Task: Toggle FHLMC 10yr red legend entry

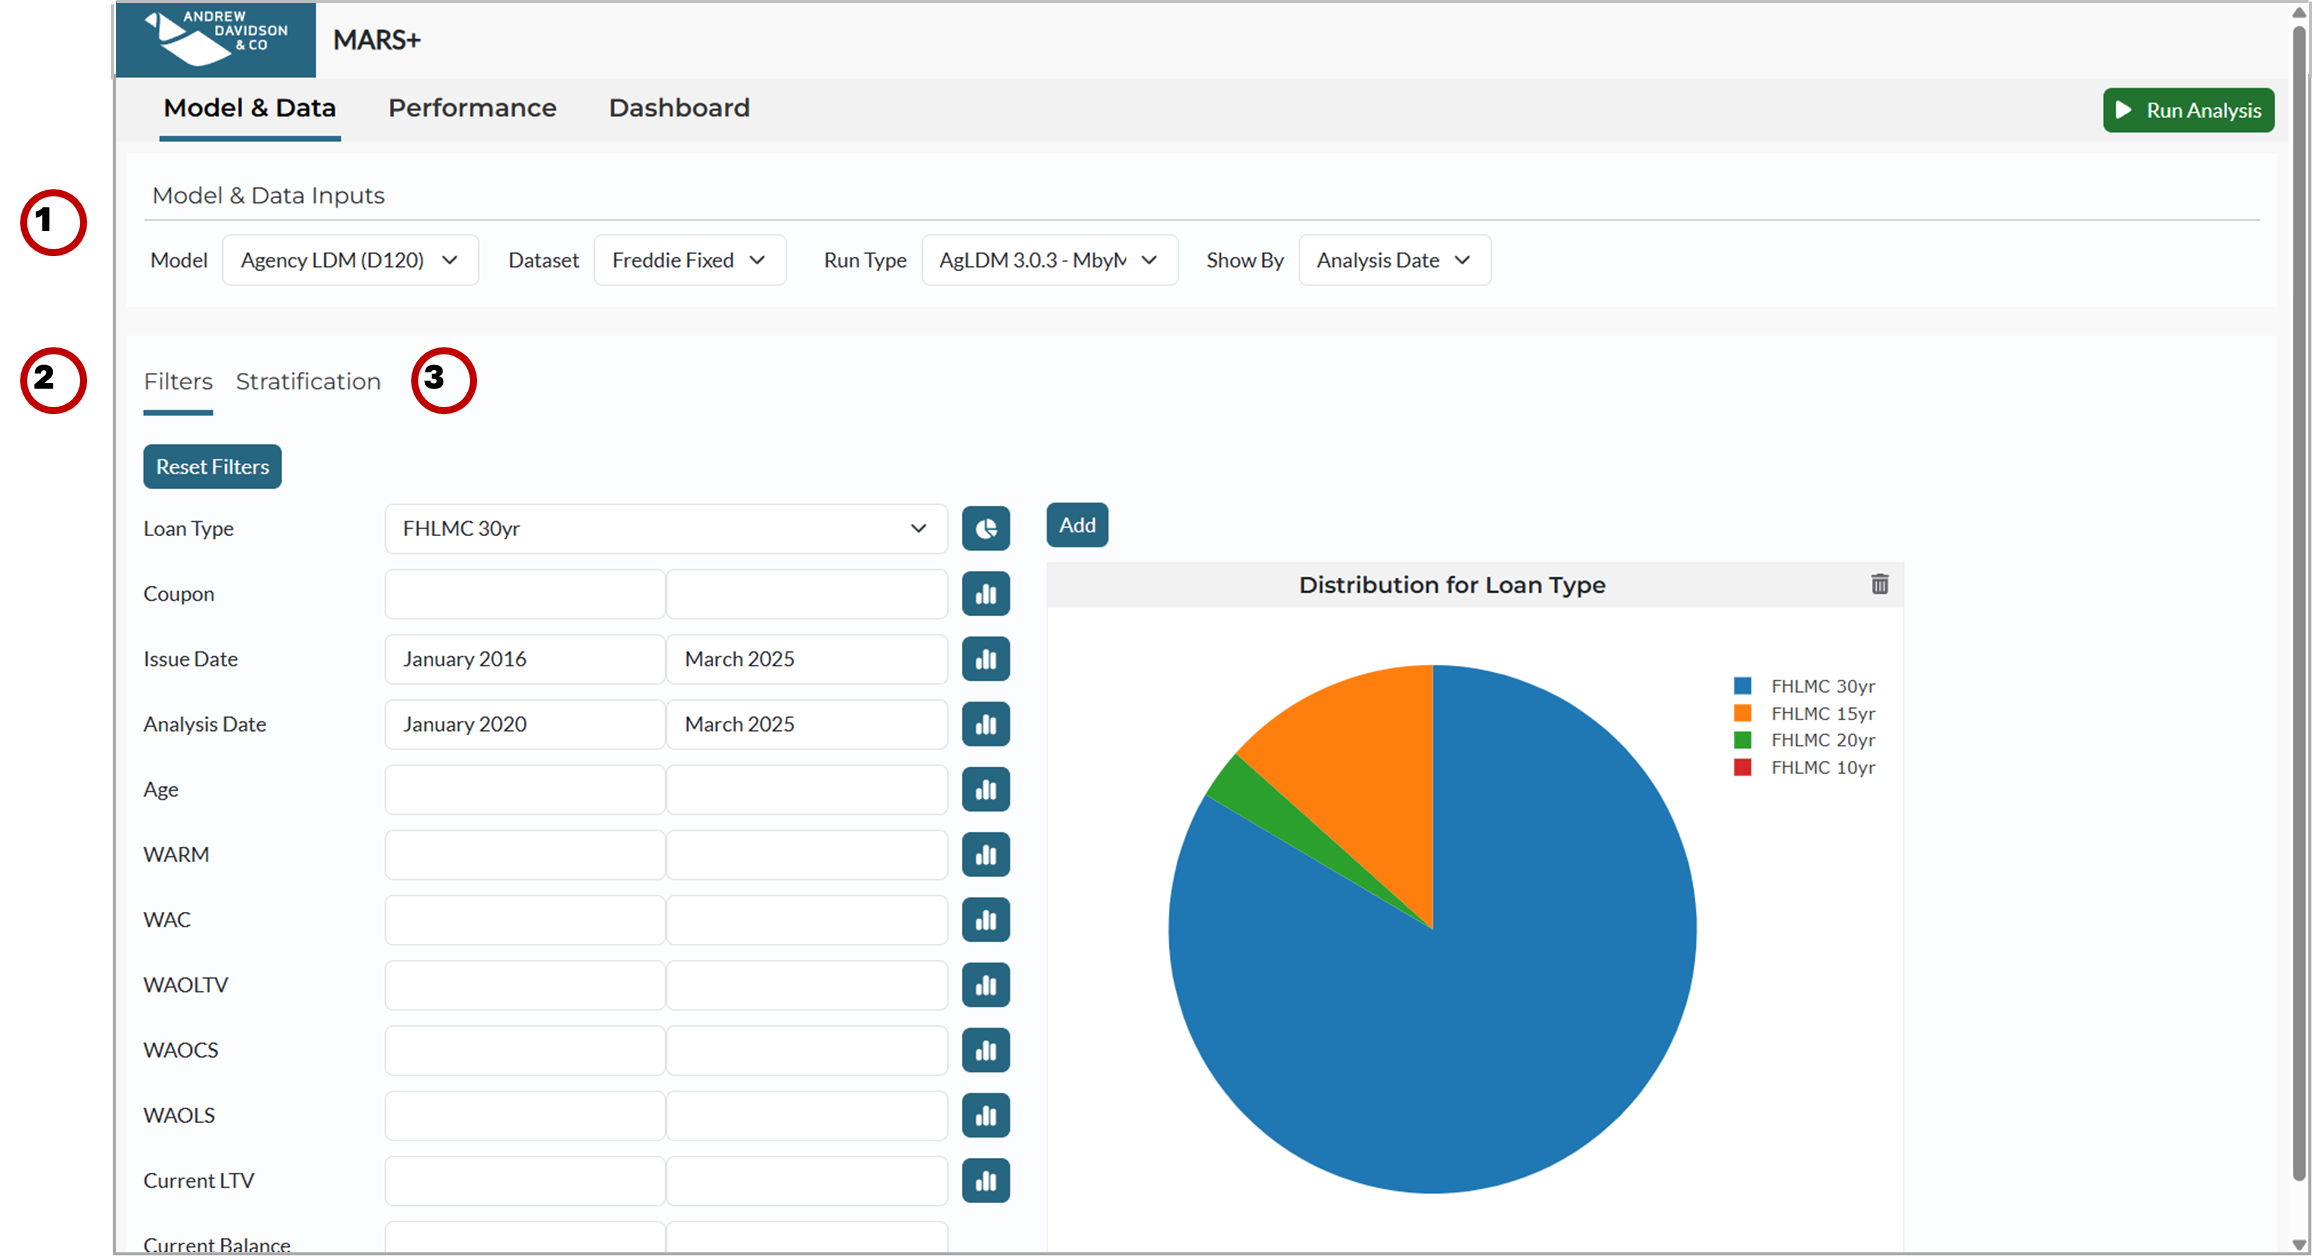Action: (x=1805, y=767)
